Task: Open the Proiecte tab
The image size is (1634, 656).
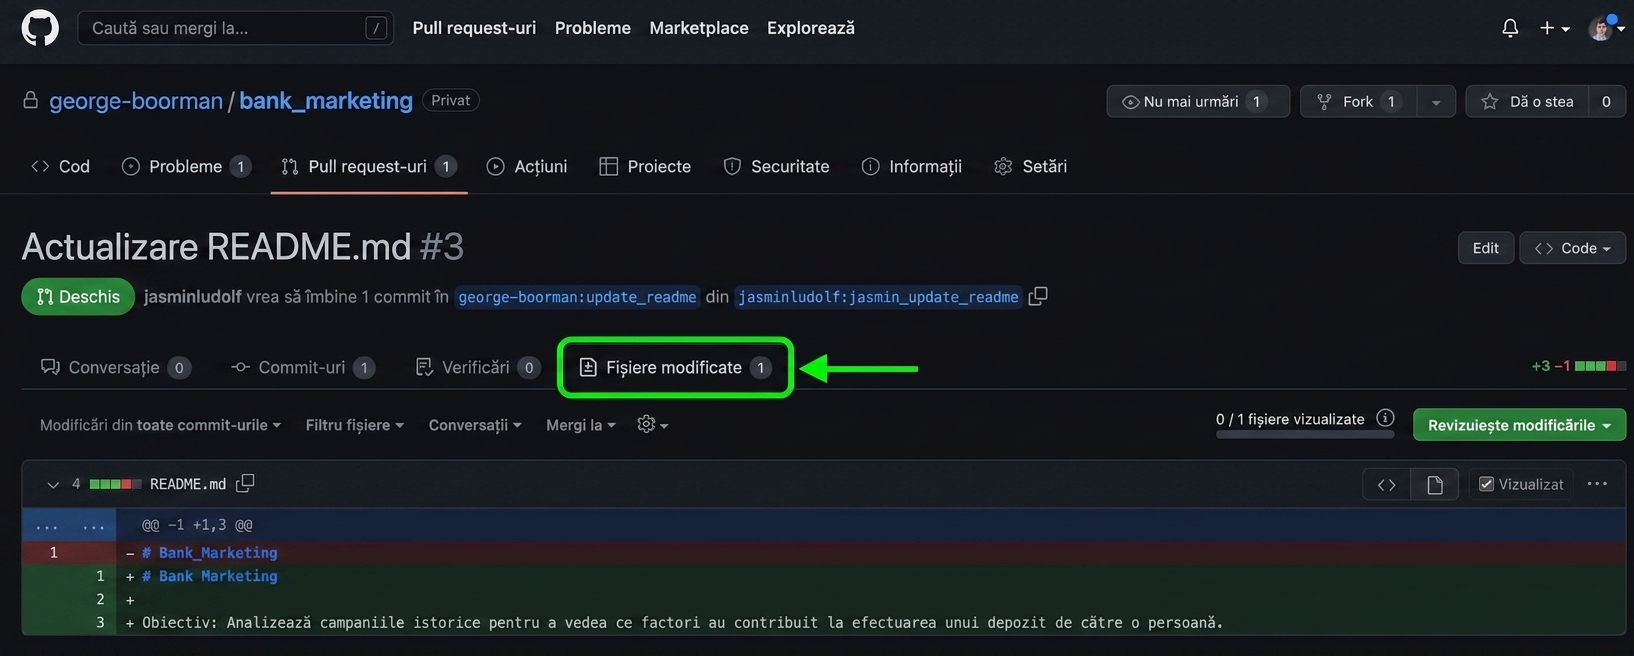Action: [645, 166]
